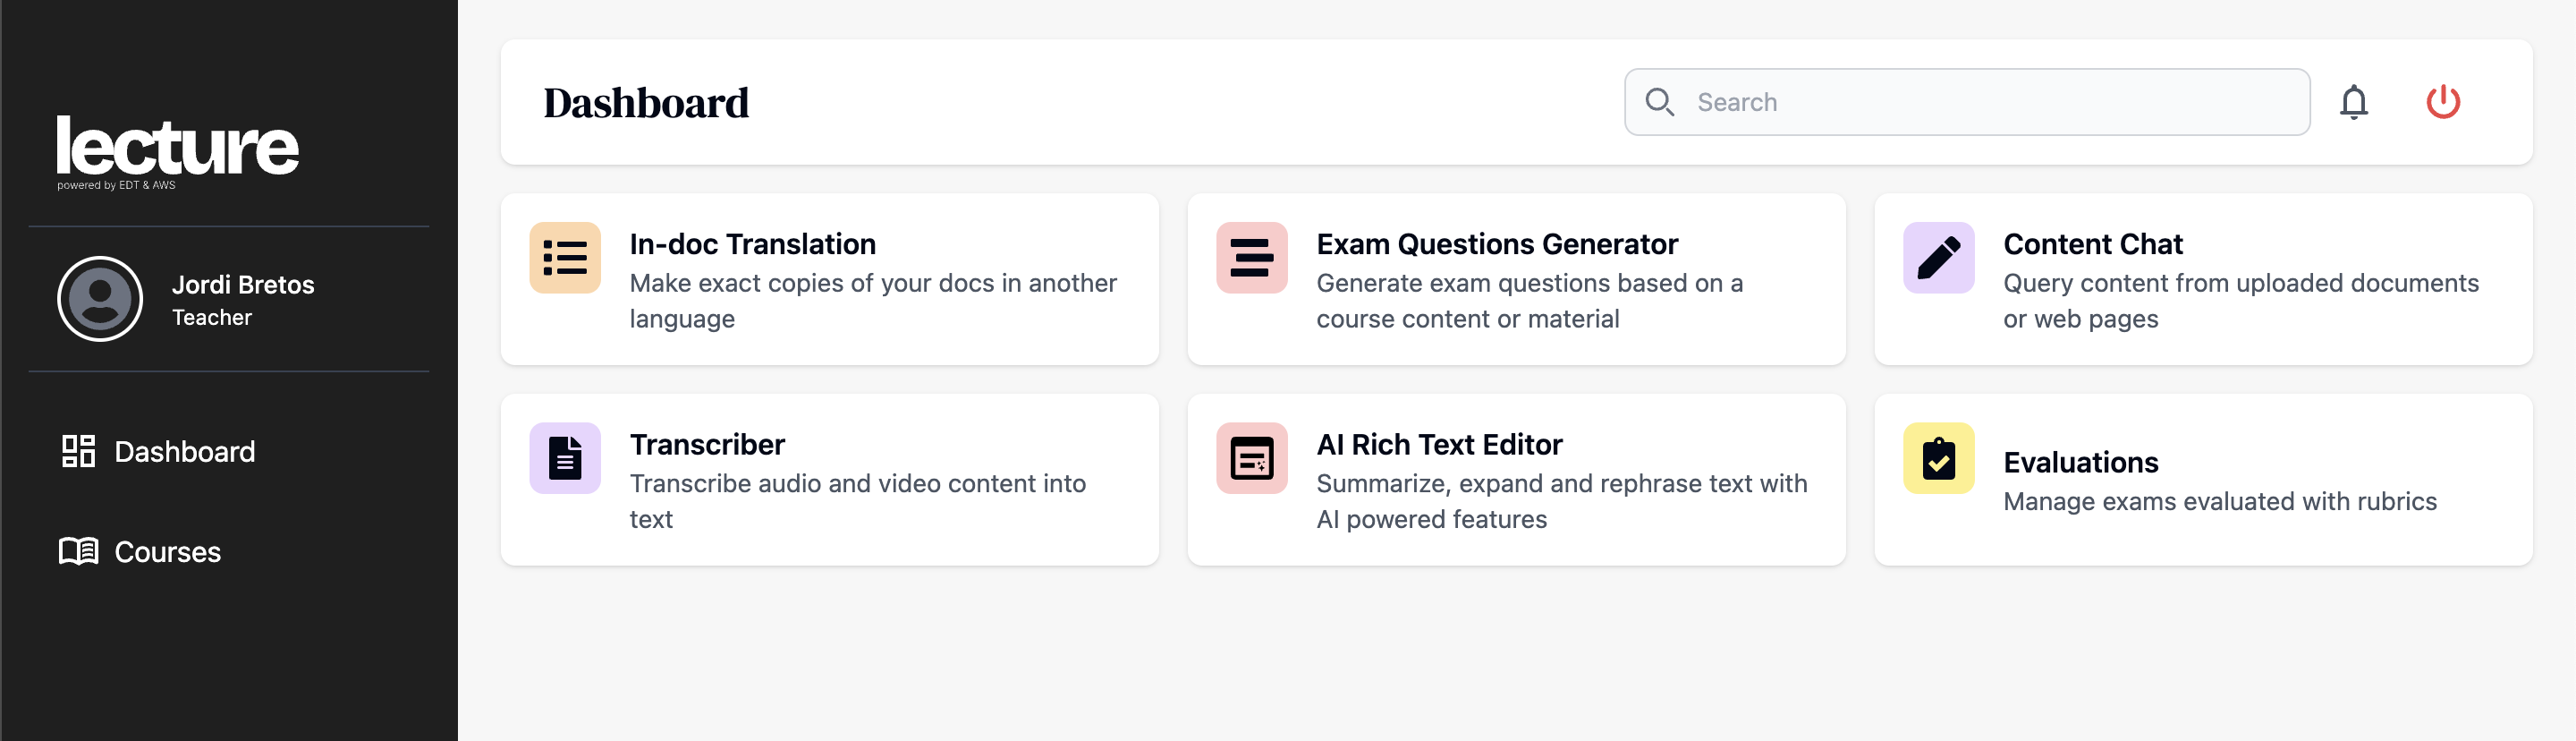Click the Jordi Bretos profile avatar
This screenshot has height=741, width=2576.
(100, 299)
